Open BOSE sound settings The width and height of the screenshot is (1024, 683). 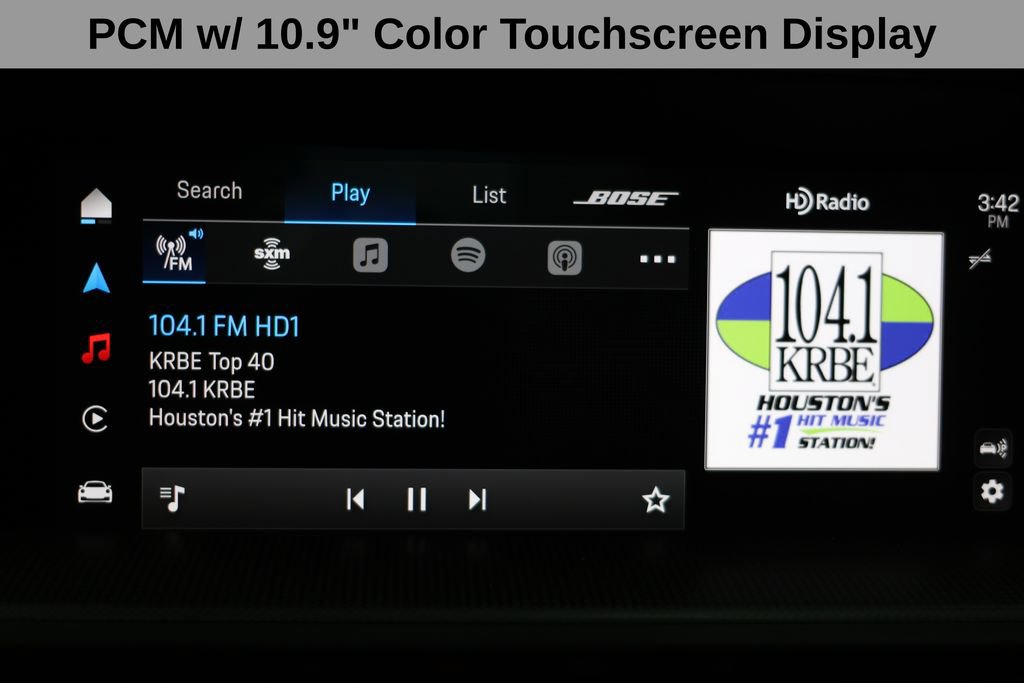click(x=626, y=198)
